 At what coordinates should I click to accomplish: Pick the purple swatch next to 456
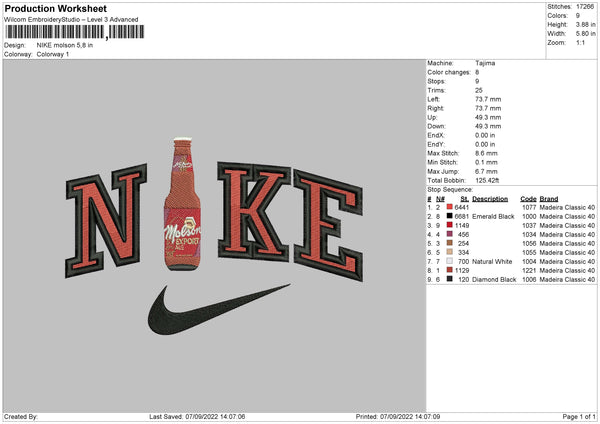pyautogui.click(x=450, y=234)
